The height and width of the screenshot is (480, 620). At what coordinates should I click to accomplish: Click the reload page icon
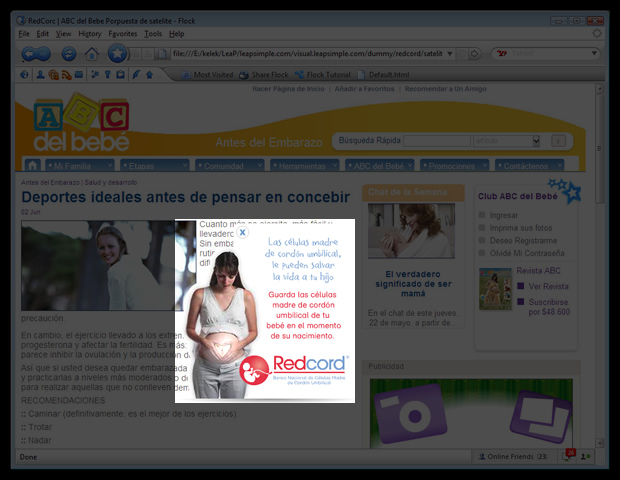(68, 53)
